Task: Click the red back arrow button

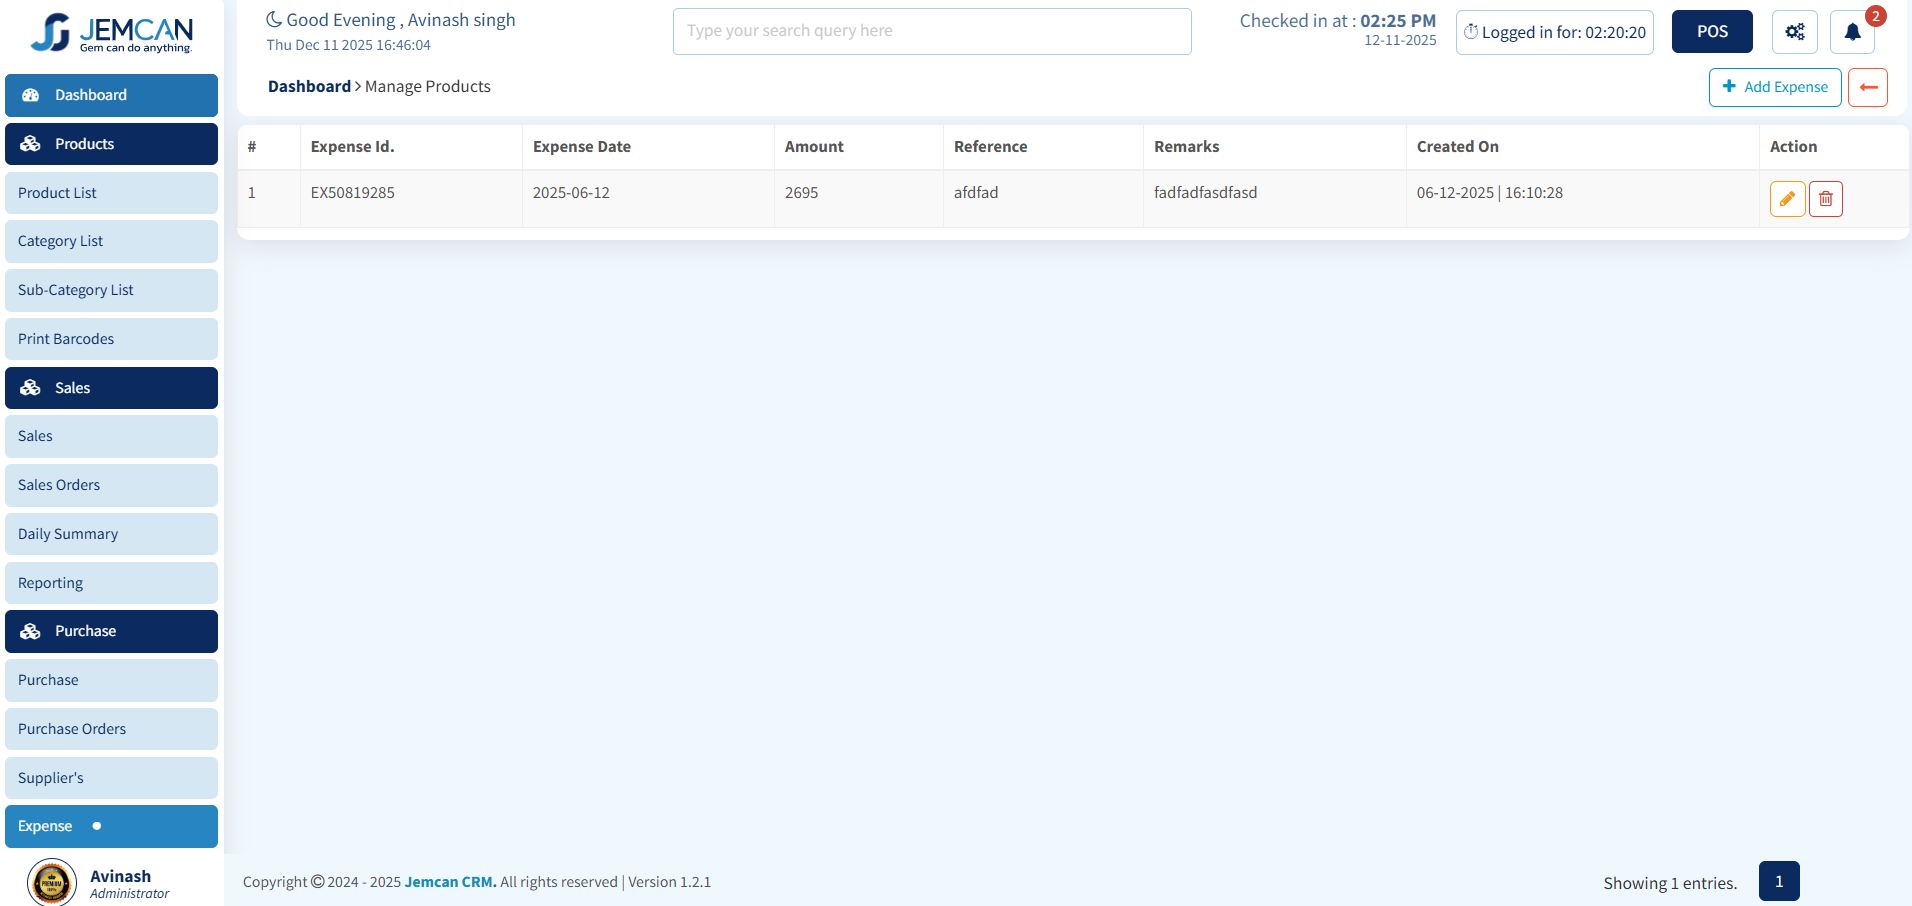Action: pos(1867,87)
